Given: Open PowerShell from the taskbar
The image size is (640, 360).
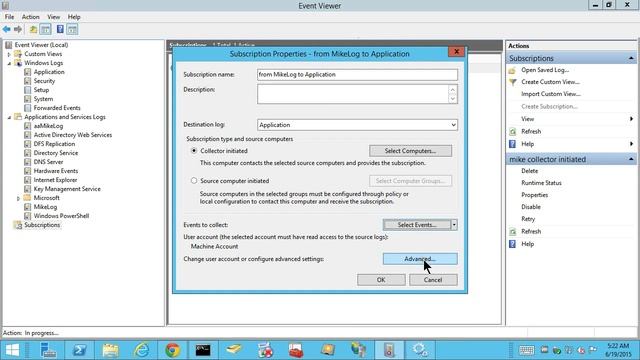Looking at the screenshot, I should pyautogui.click(x=79, y=350).
